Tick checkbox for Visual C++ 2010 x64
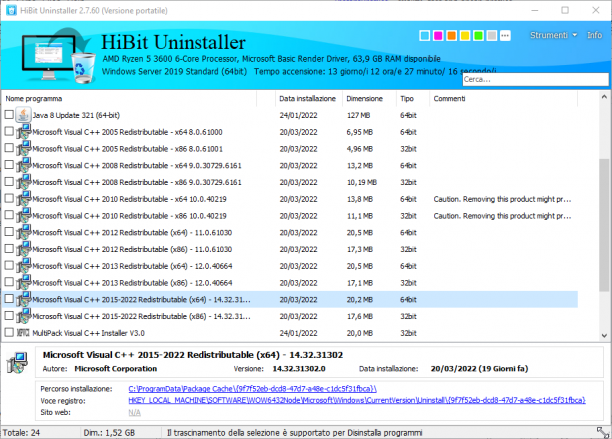The height and width of the screenshot is (439, 612). tap(9, 199)
